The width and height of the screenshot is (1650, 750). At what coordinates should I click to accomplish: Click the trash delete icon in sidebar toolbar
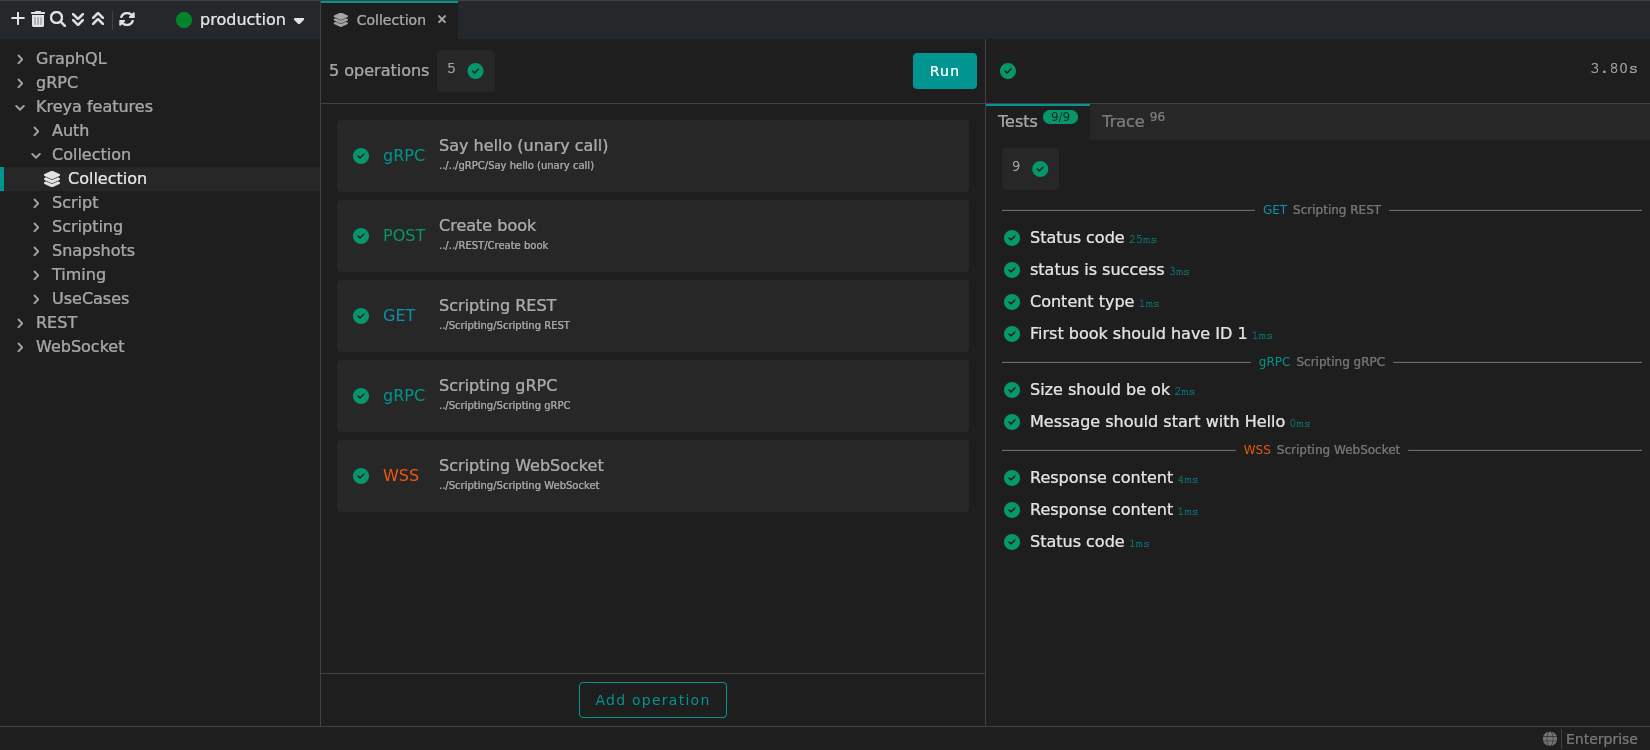coord(38,19)
